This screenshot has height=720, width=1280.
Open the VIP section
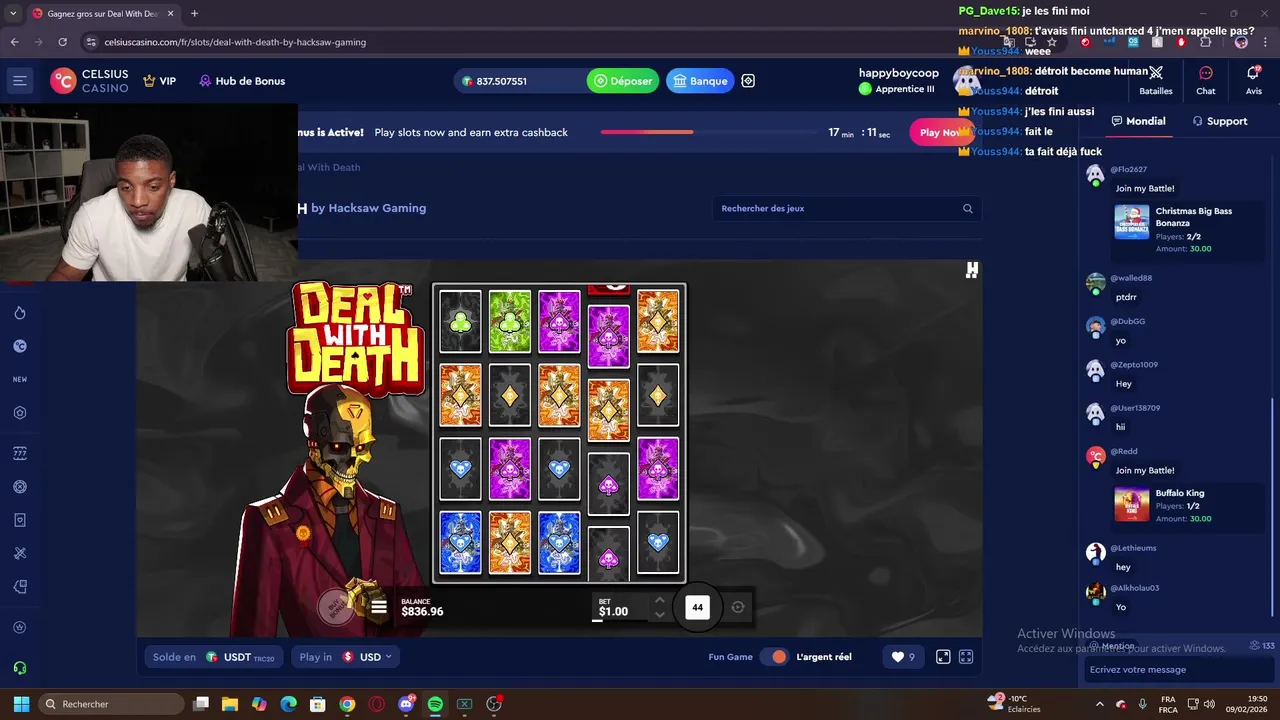160,81
